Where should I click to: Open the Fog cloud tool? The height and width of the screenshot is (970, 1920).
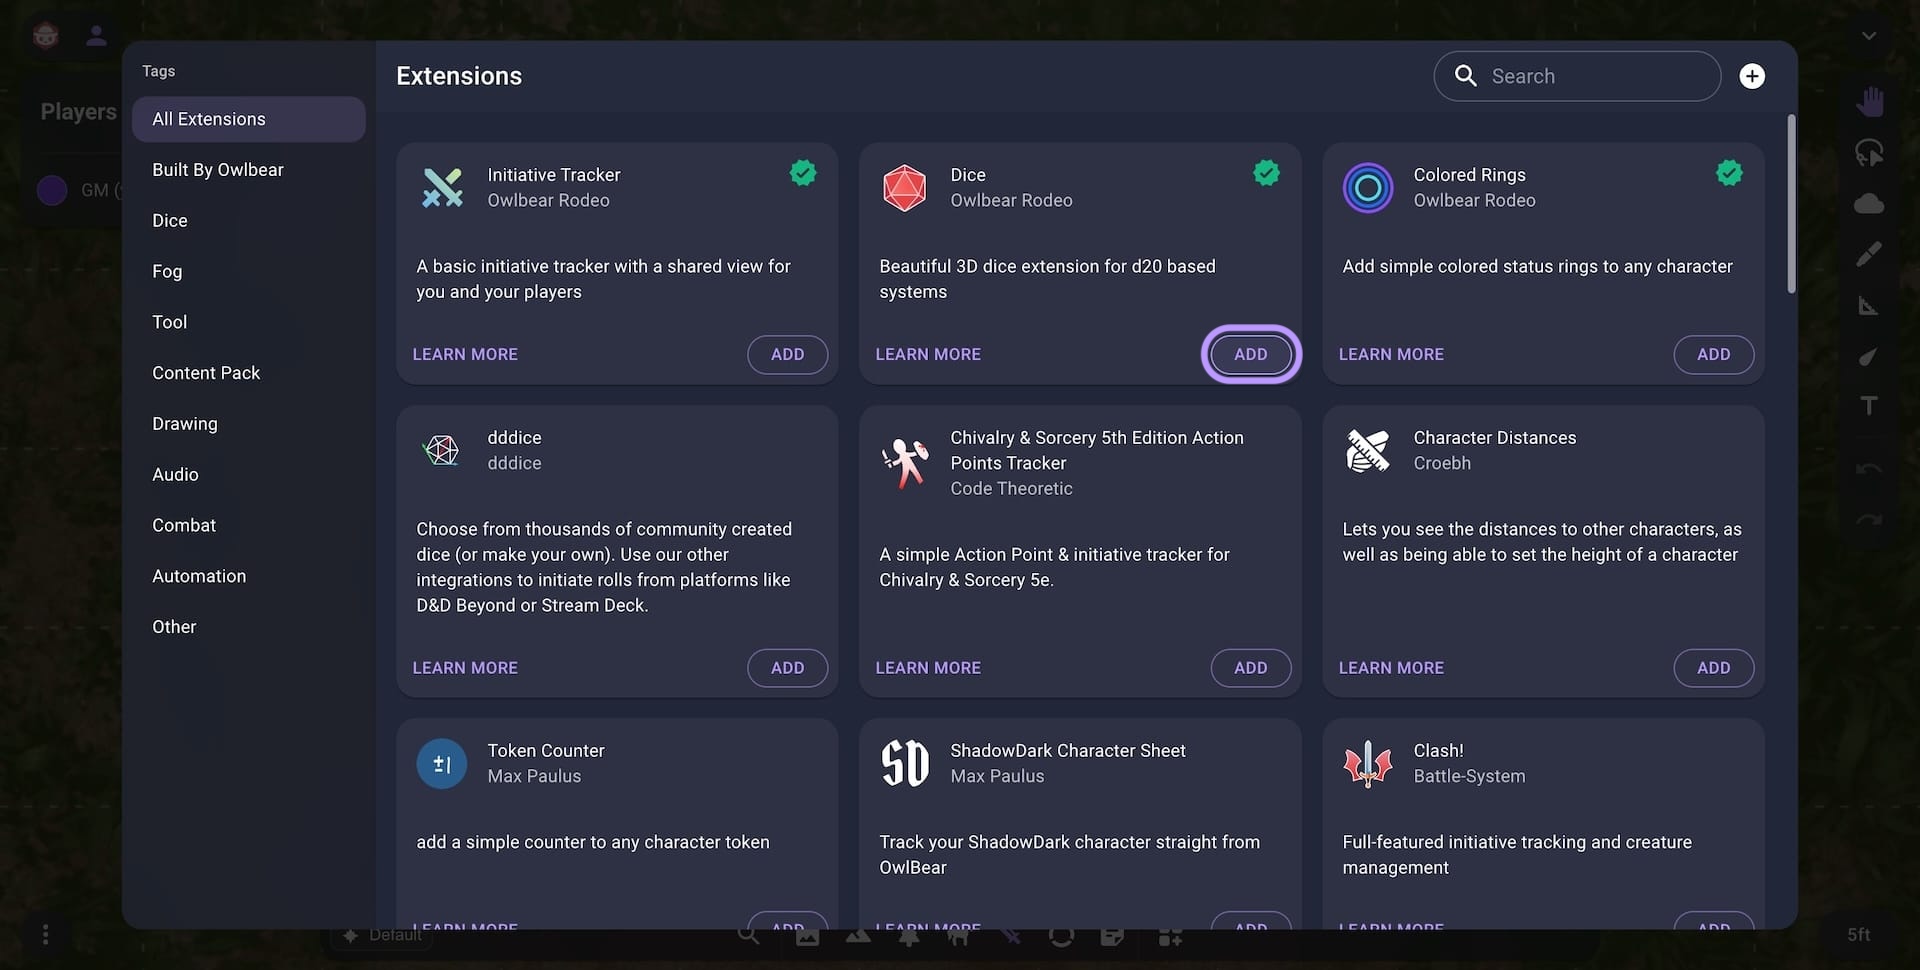[1869, 202]
